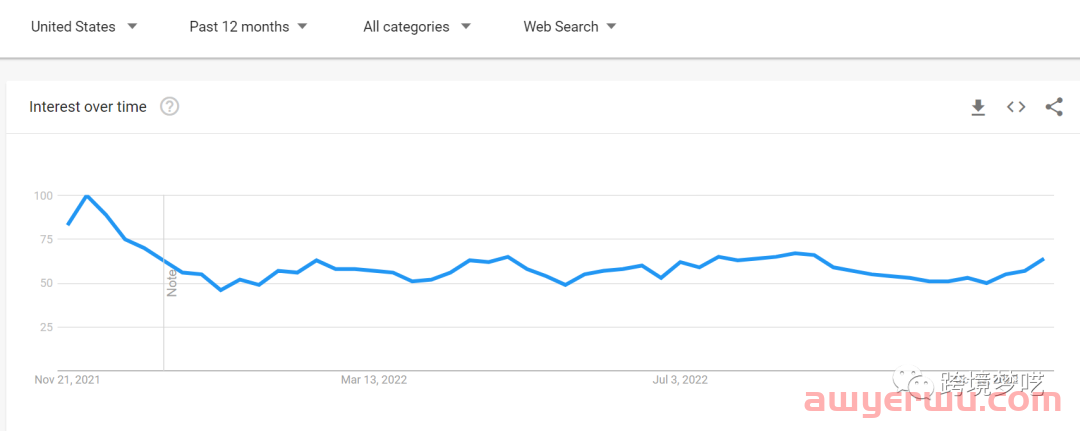Open help icon beside Interest over time
This screenshot has height=431, width=1080.
(169, 107)
